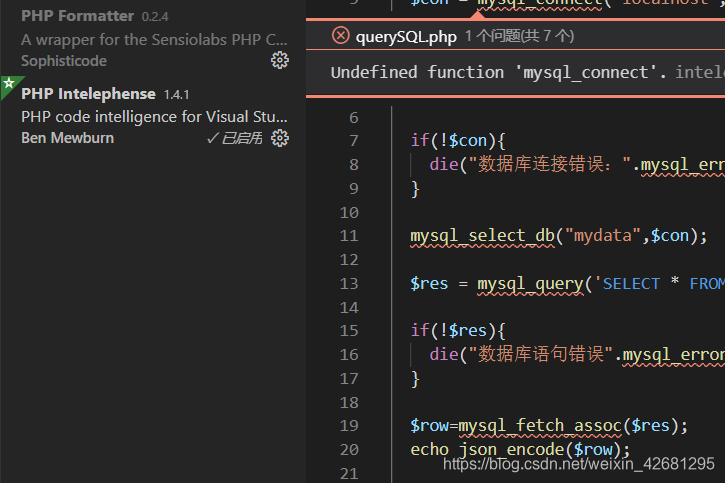Click the mysql_query function call on line 13
725x483 pixels.
pos(530,284)
